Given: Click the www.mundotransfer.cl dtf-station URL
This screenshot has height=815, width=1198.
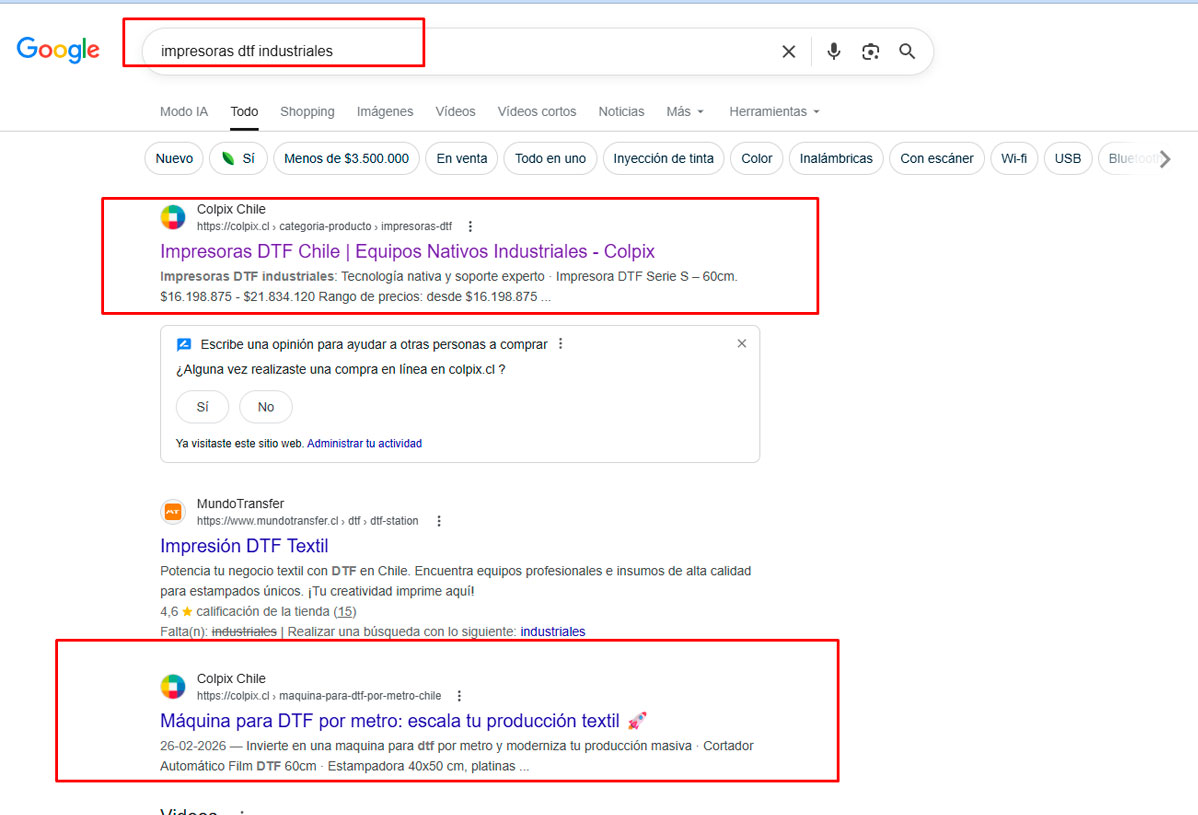Looking at the screenshot, I should point(307,521).
